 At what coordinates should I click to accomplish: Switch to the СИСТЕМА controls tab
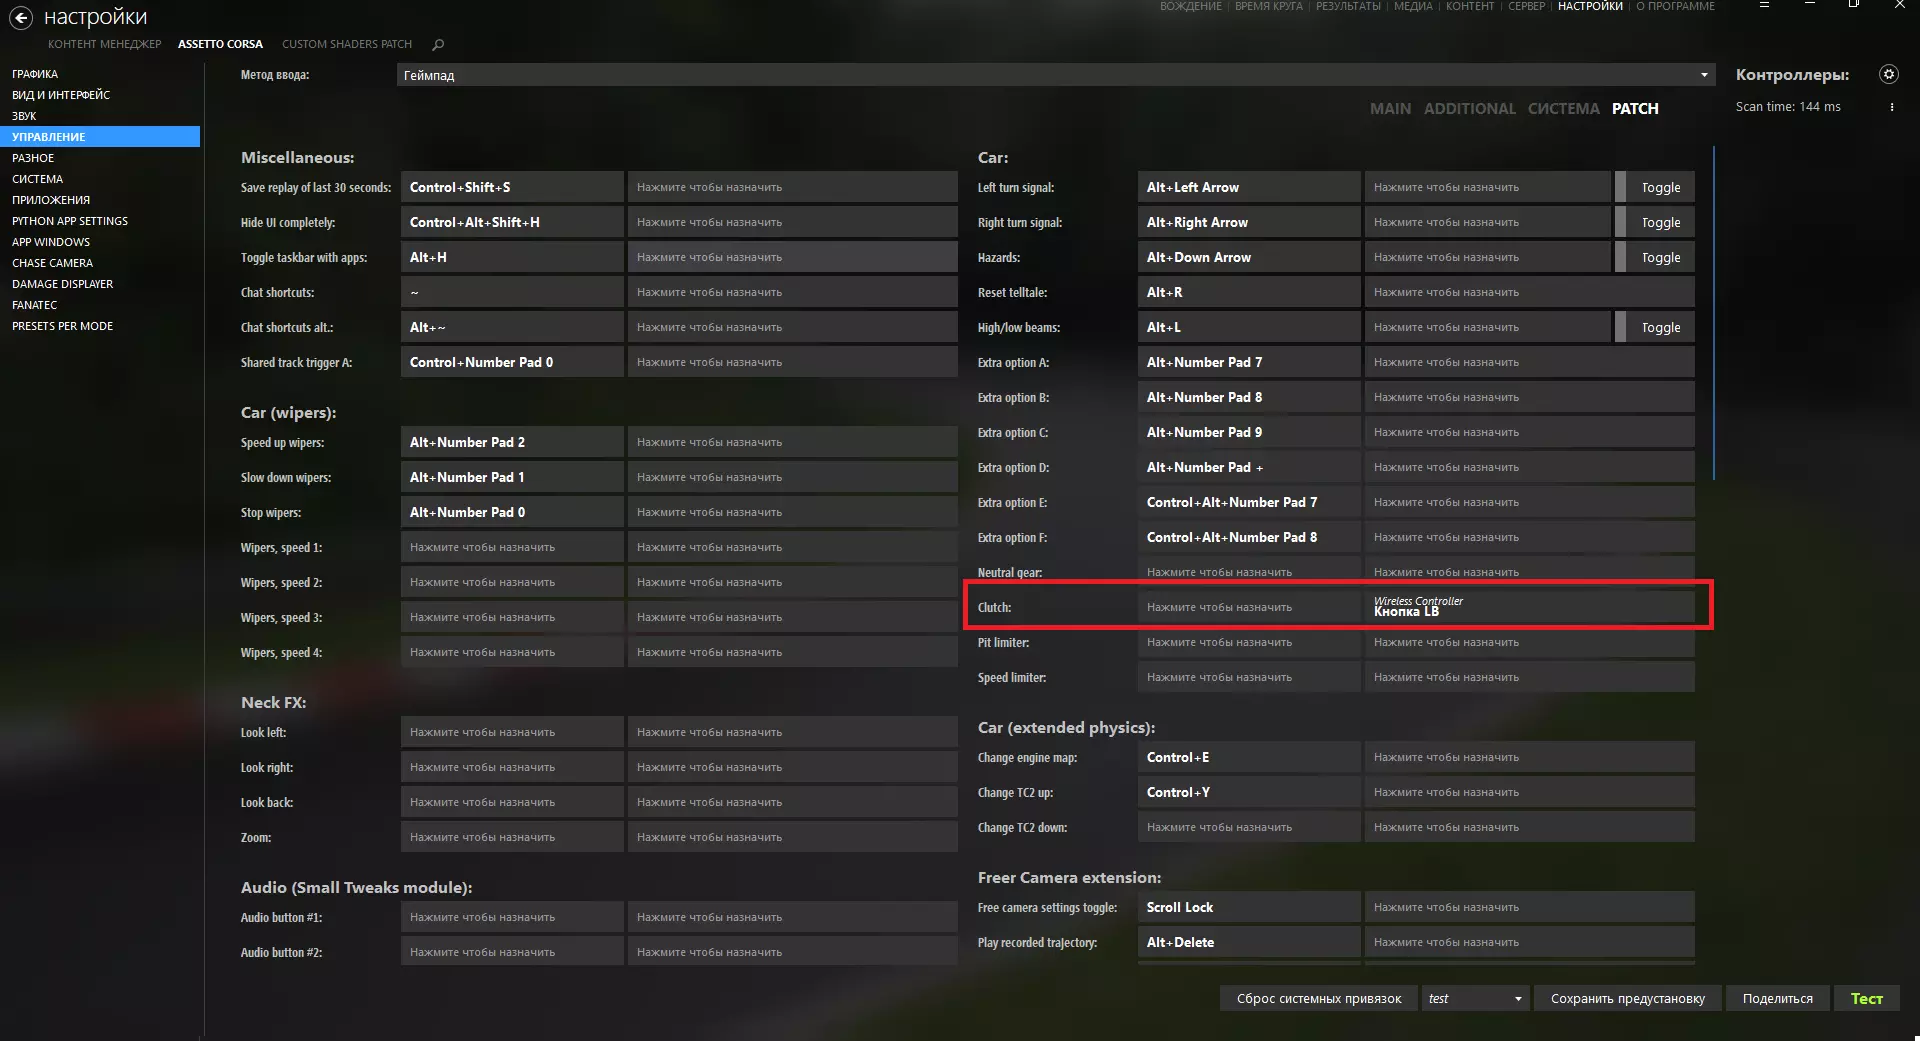click(x=1563, y=108)
